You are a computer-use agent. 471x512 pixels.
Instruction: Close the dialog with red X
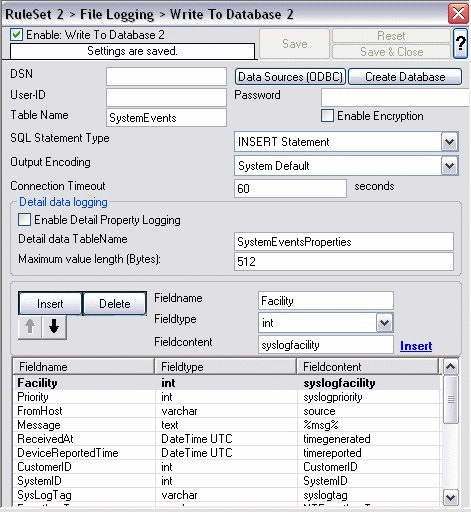pos(458,14)
